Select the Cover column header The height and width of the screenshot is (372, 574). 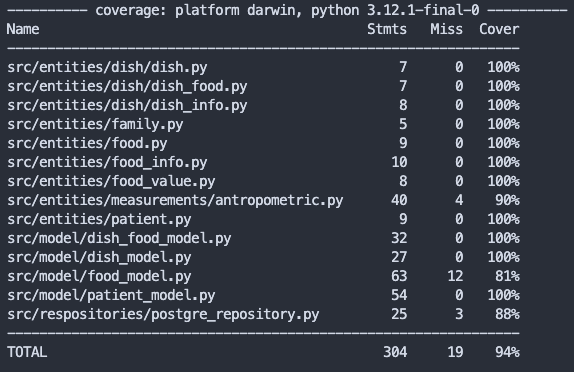click(499, 29)
